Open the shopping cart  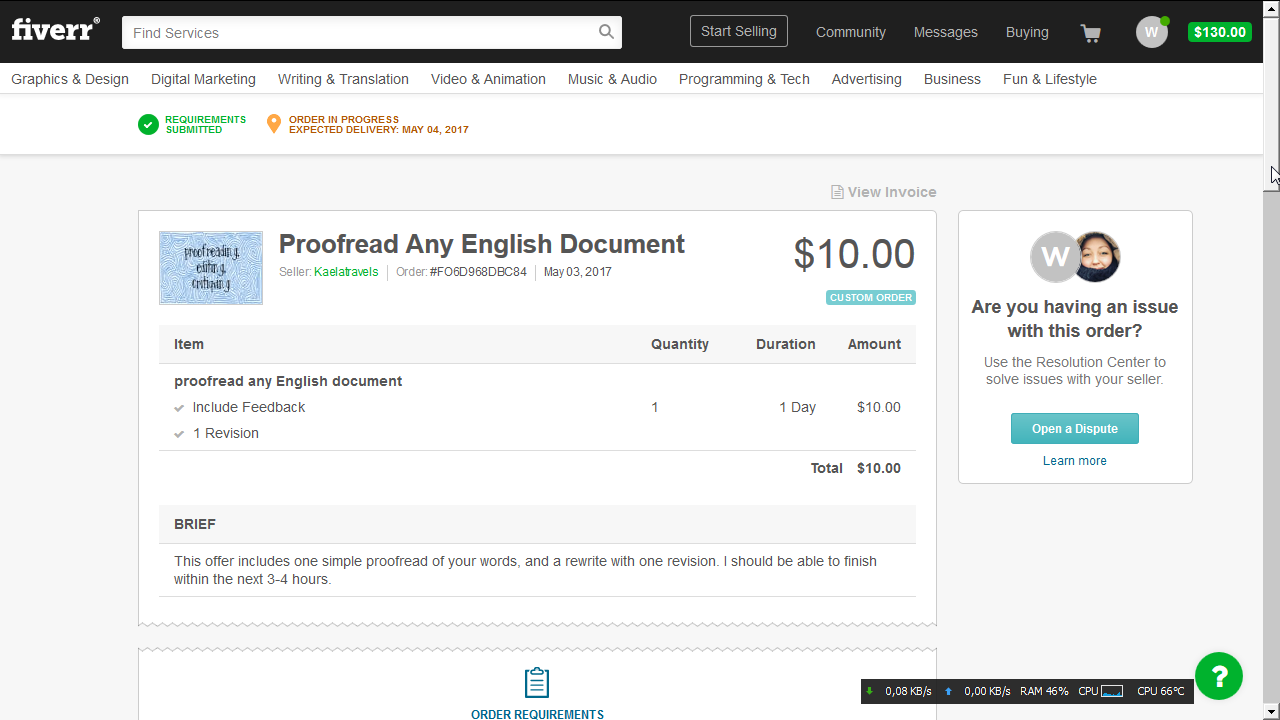(1090, 33)
